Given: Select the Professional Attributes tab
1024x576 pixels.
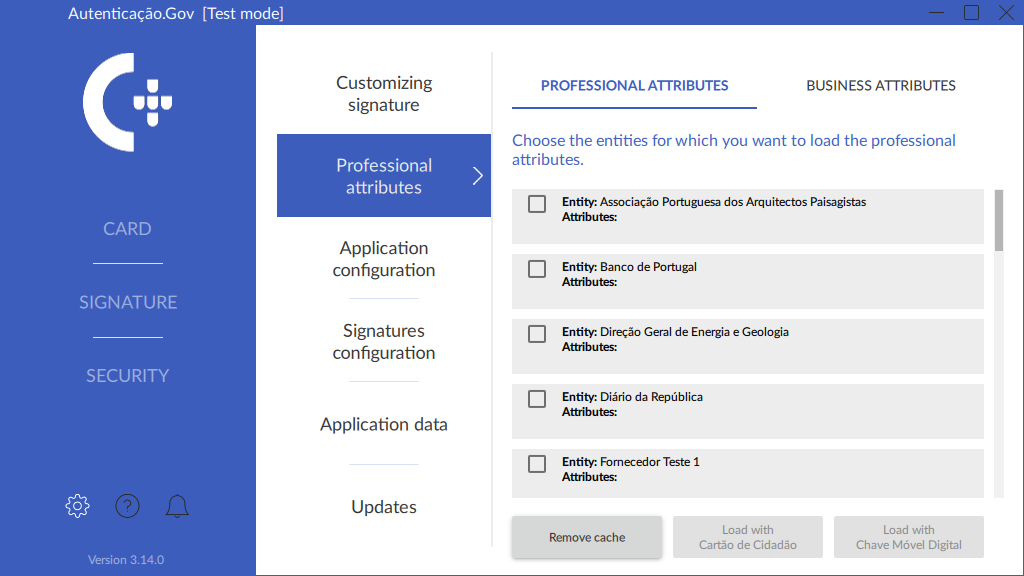Looking at the screenshot, I should 634,86.
